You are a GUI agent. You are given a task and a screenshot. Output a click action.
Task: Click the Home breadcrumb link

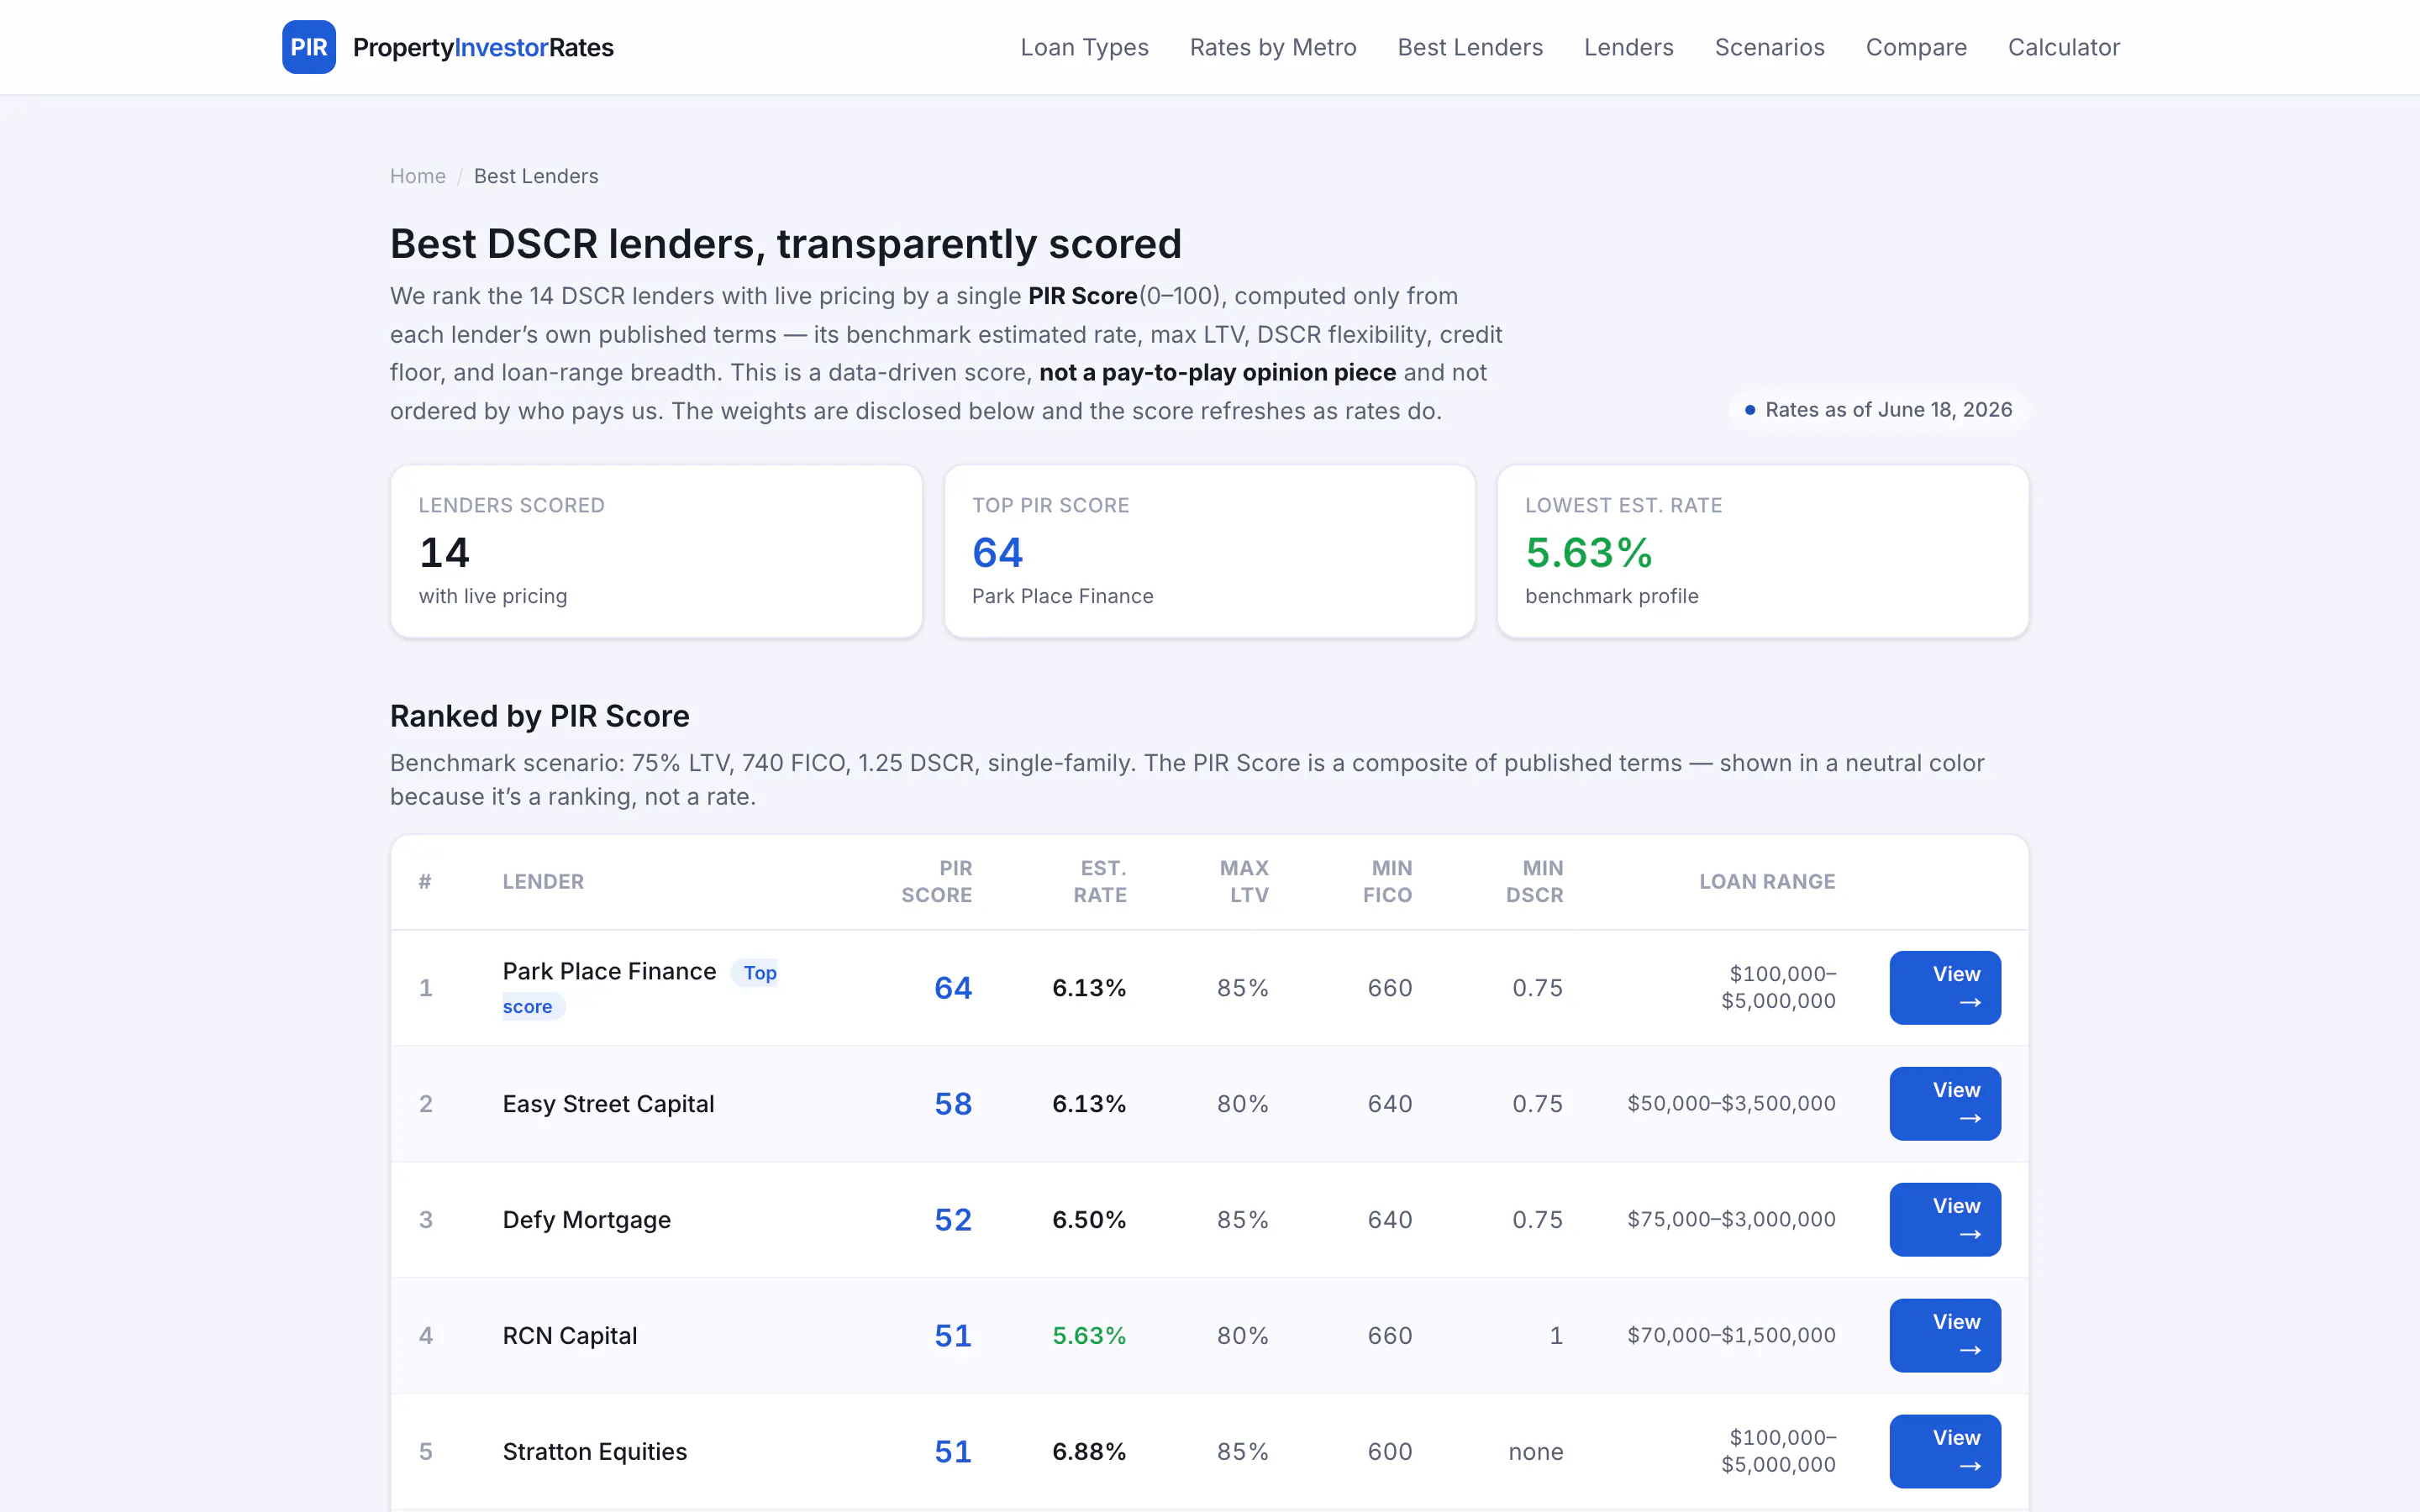click(418, 176)
